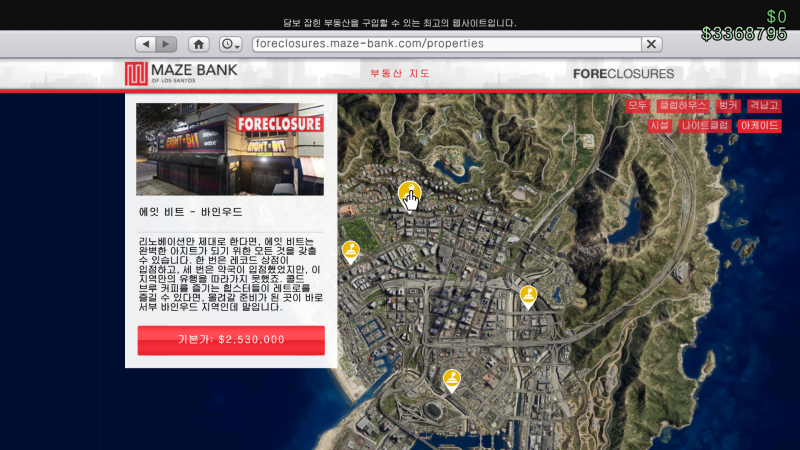Open the history clock dropdown
The width and height of the screenshot is (800, 450).
click(x=231, y=44)
